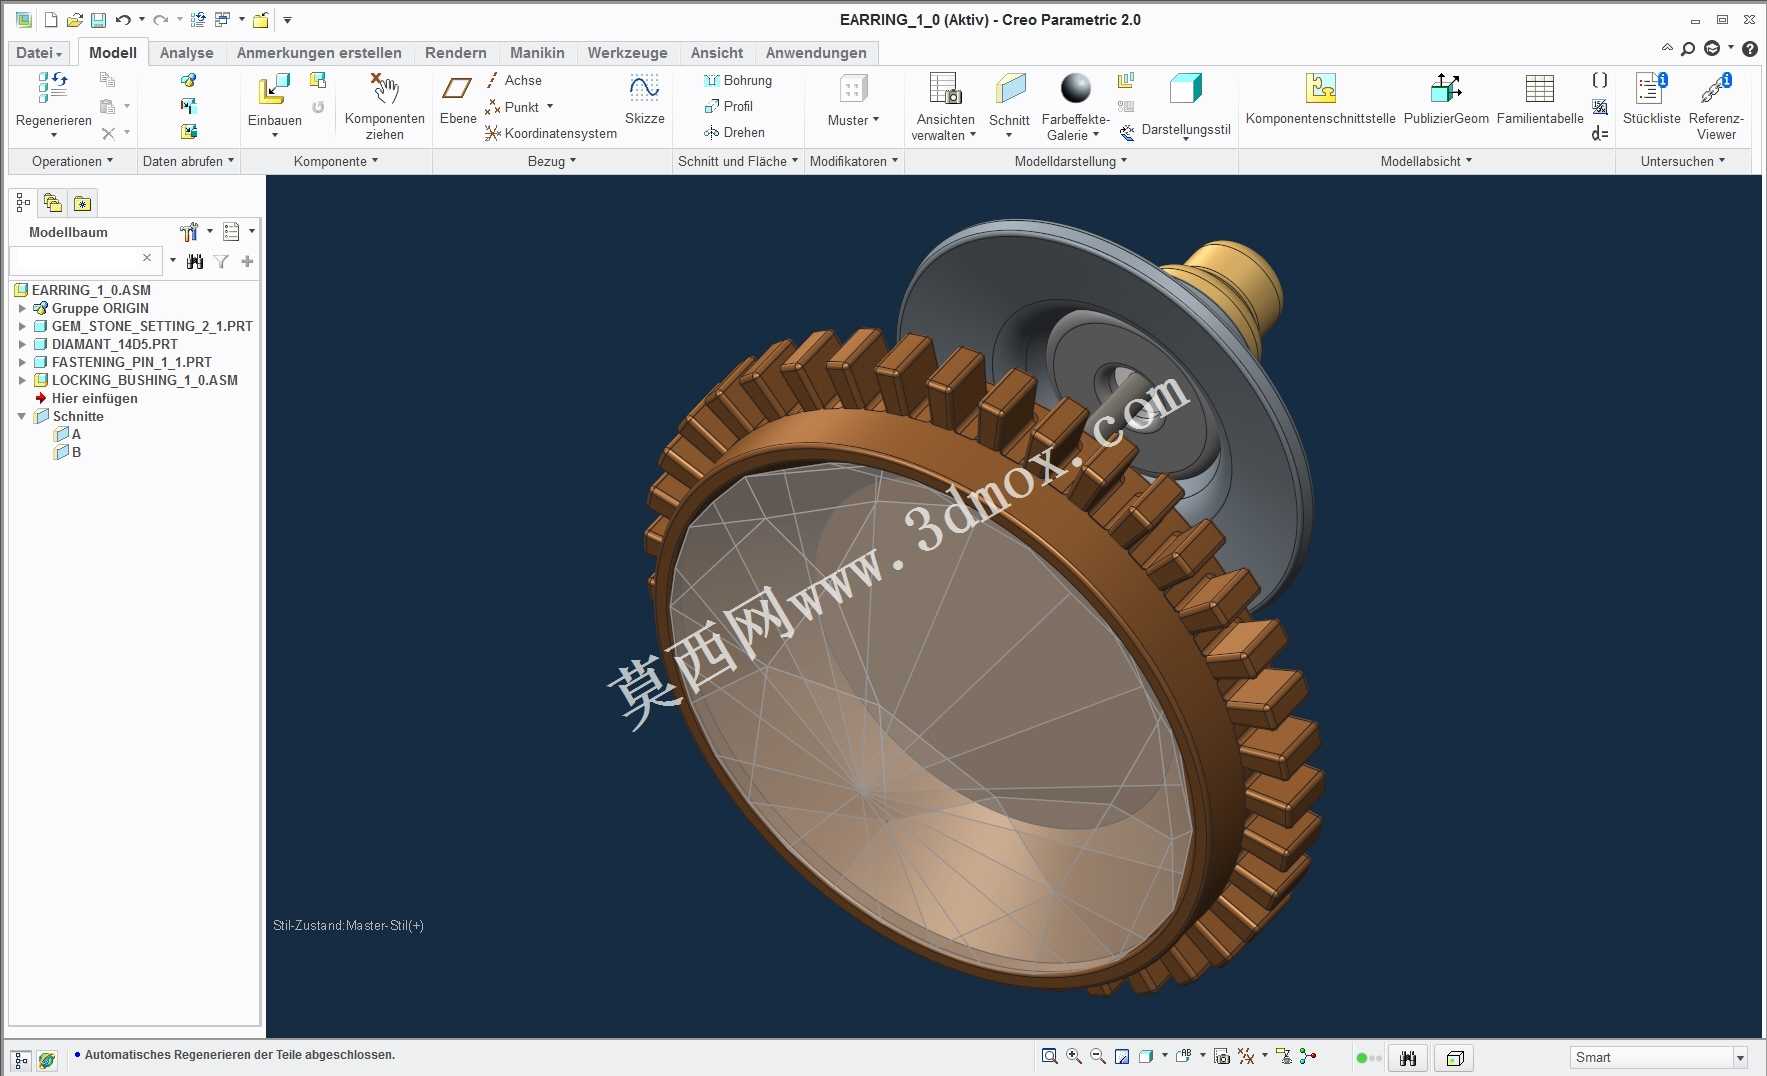Image resolution: width=1767 pixels, height=1076 pixels.
Task: Open the Familientabelle
Action: tap(1540, 99)
